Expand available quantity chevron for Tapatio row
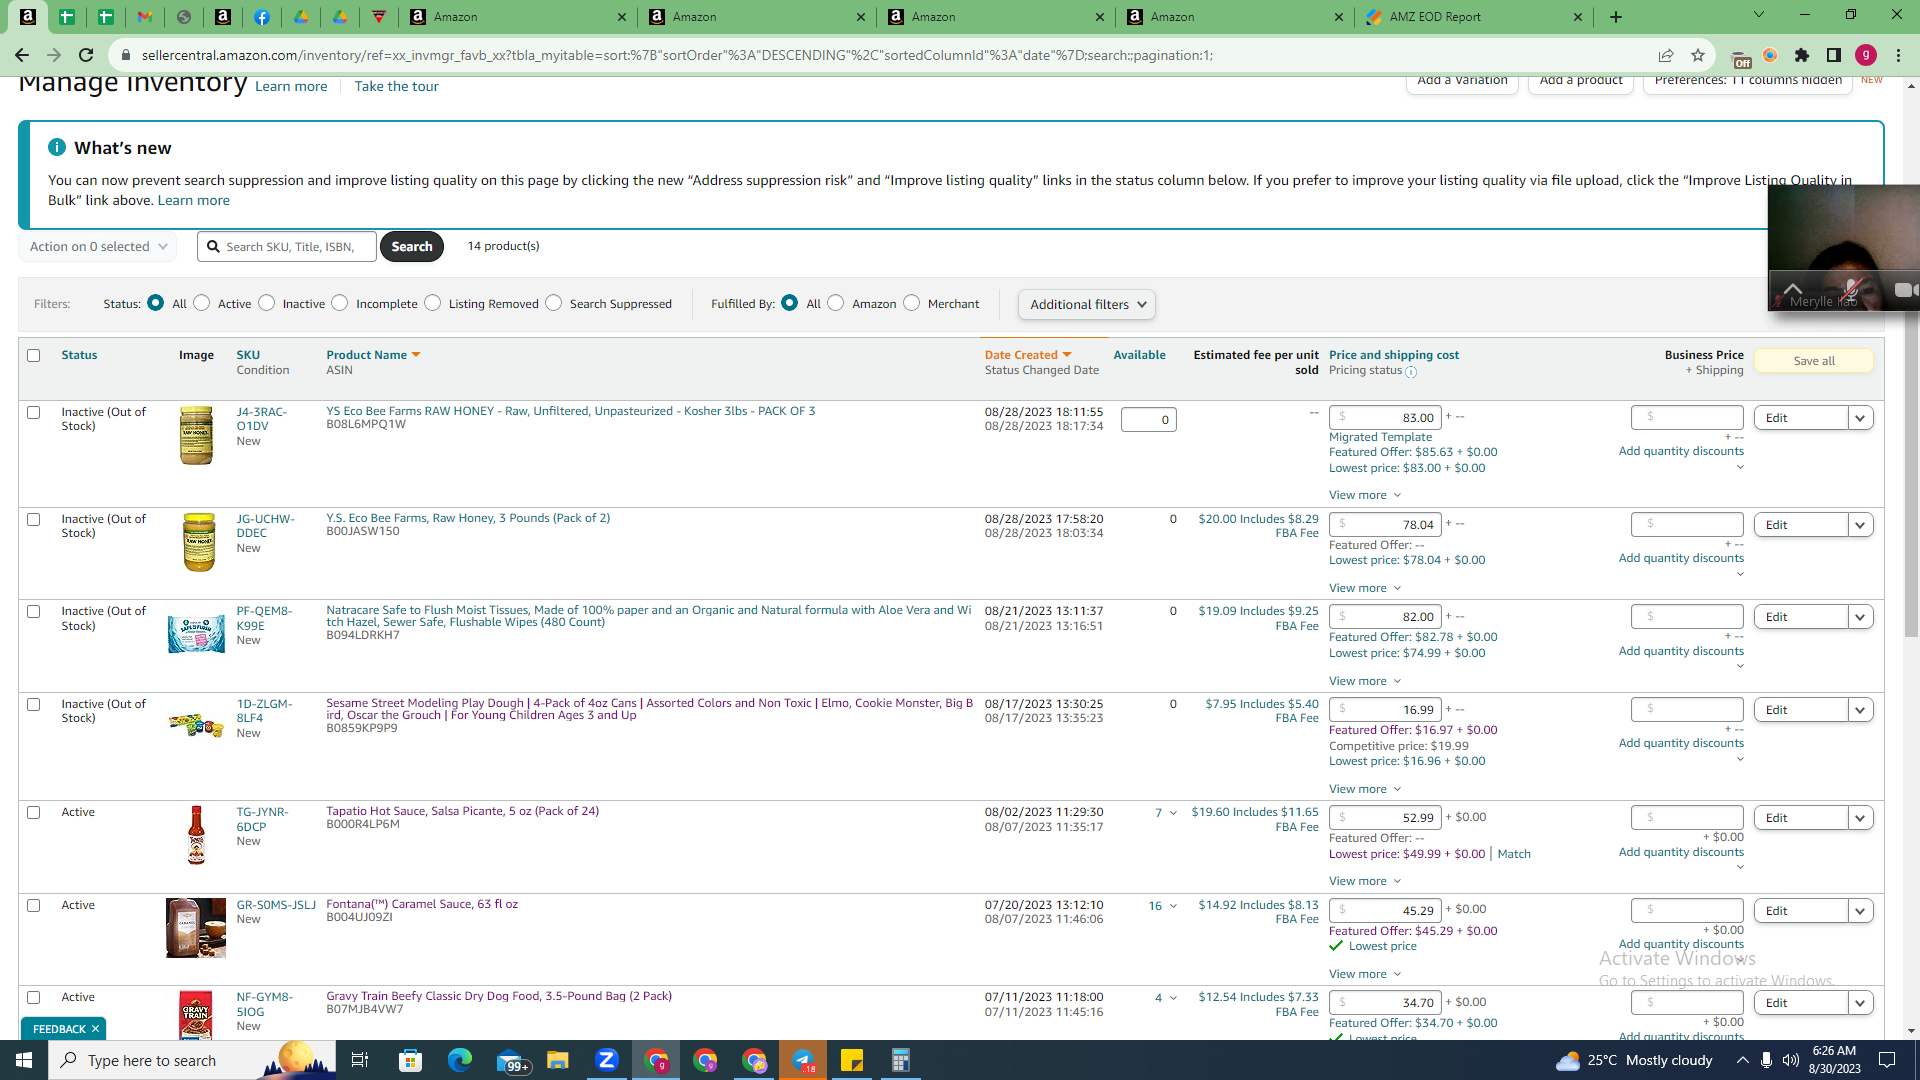 1173,813
